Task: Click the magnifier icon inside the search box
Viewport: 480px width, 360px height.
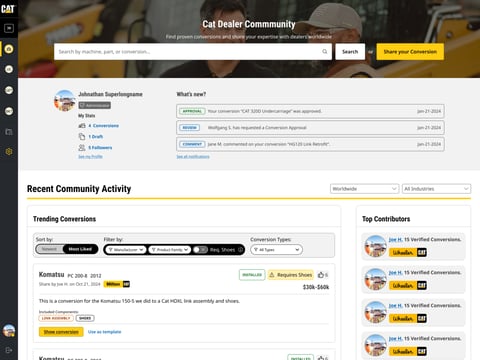Action: [x=325, y=52]
